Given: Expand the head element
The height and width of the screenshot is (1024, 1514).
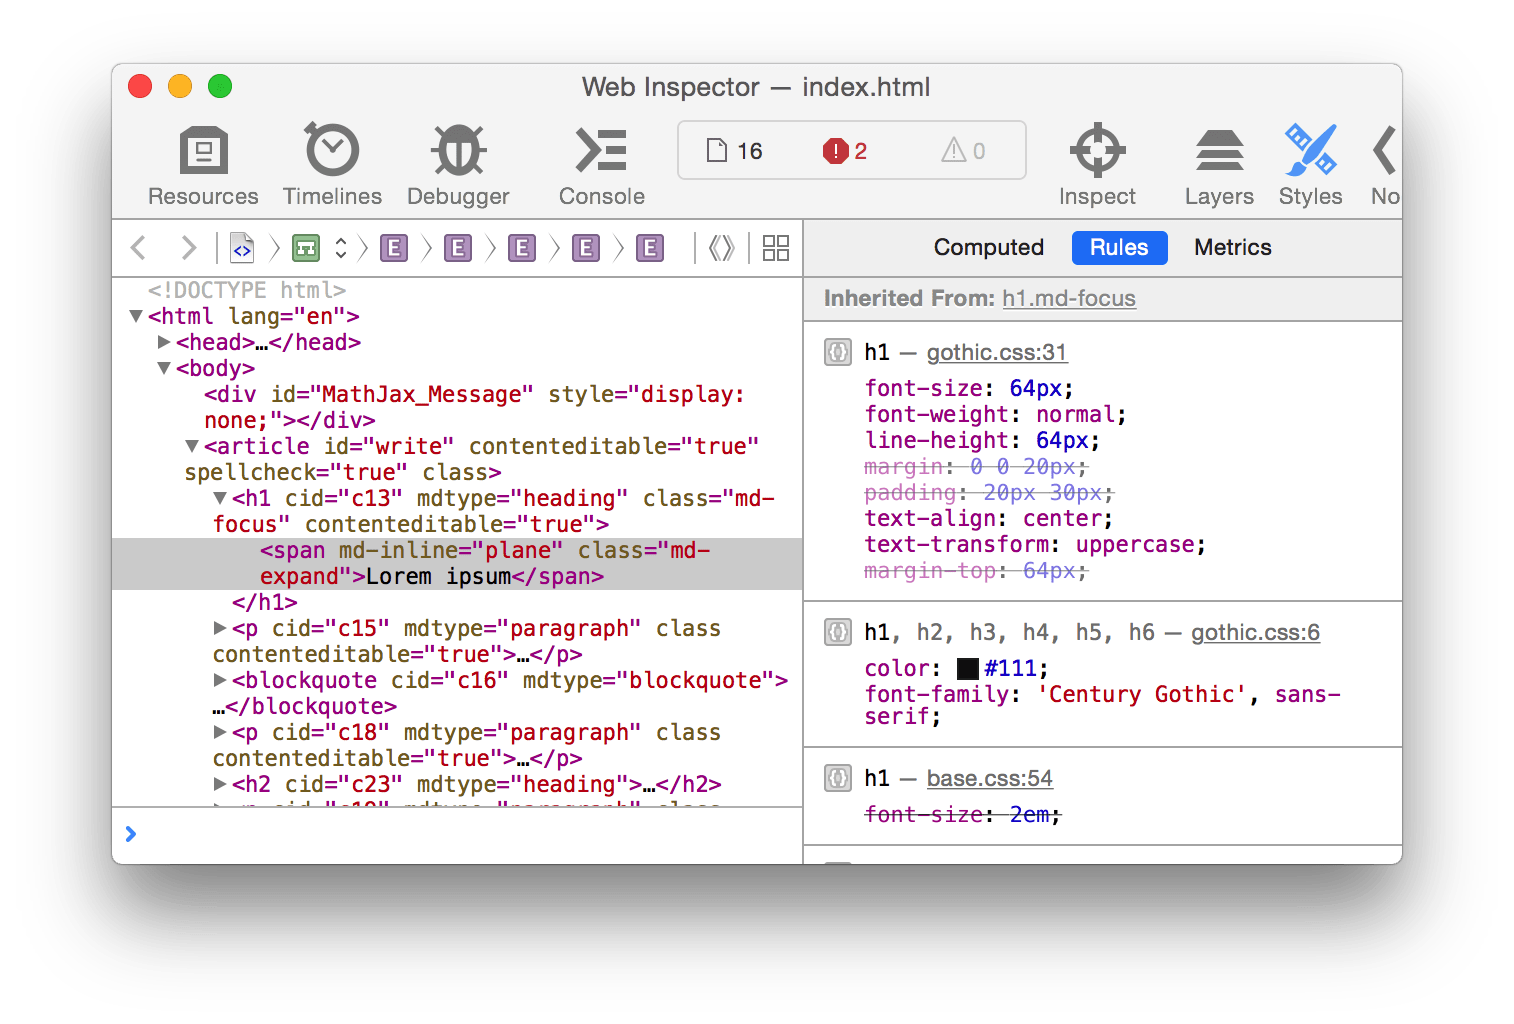Looking at the screenshot, I should click(164, 342).
